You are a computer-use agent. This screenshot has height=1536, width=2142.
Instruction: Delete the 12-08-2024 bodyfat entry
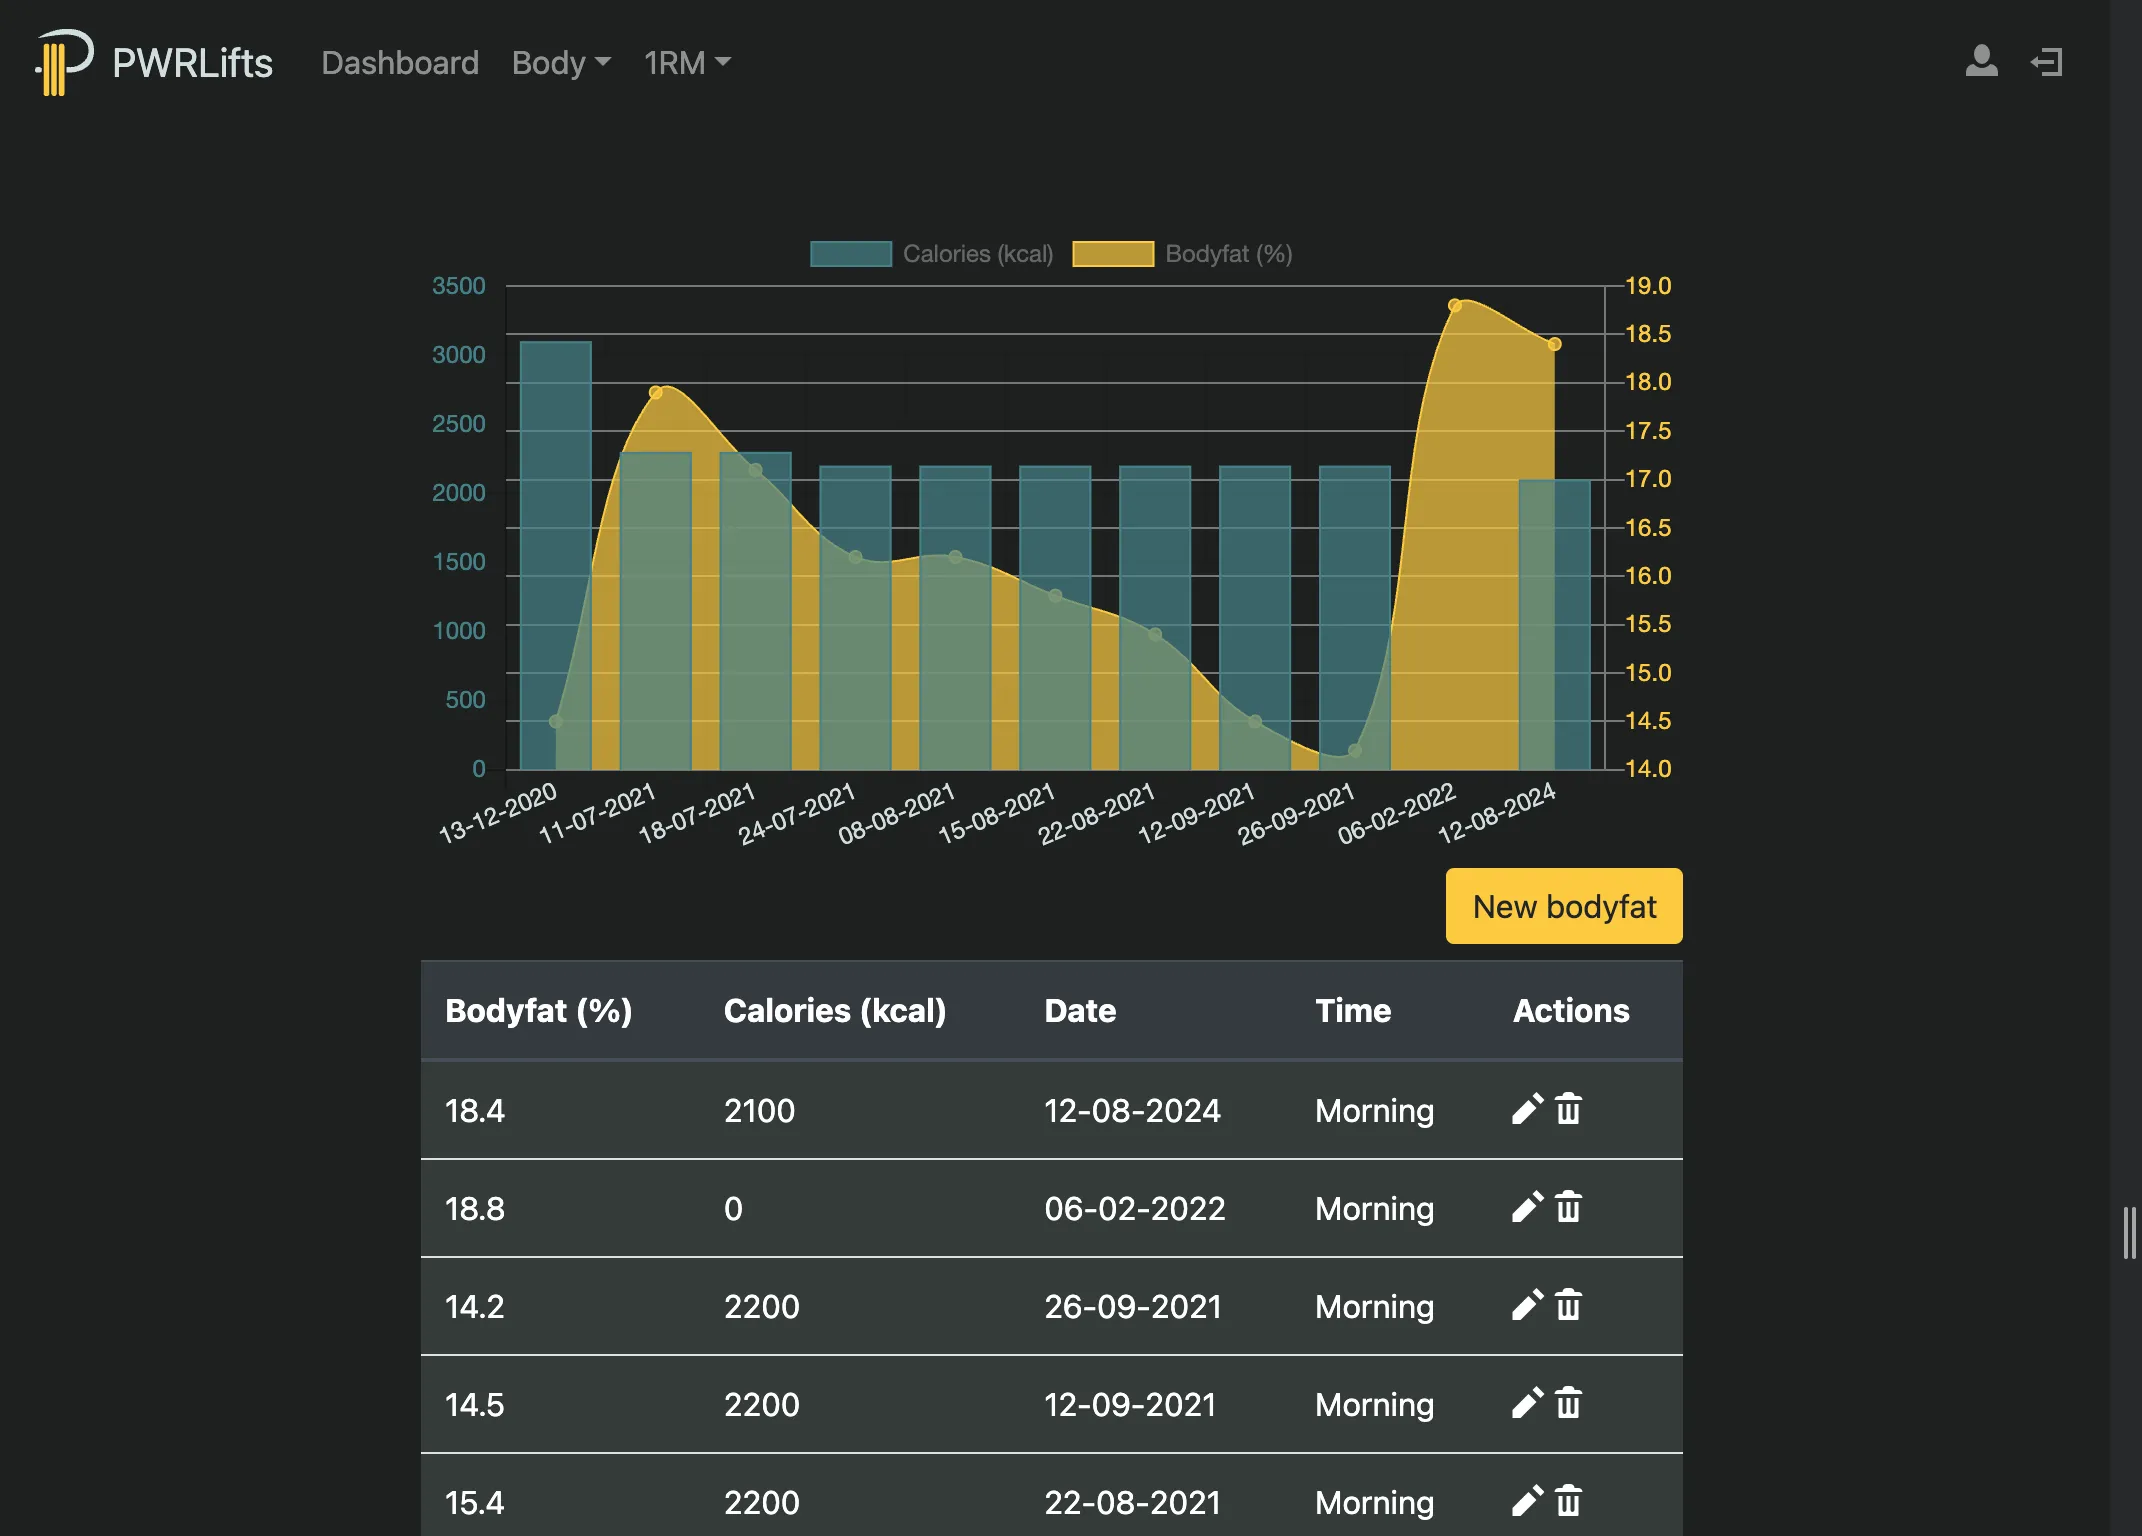pos(1568,1109)
